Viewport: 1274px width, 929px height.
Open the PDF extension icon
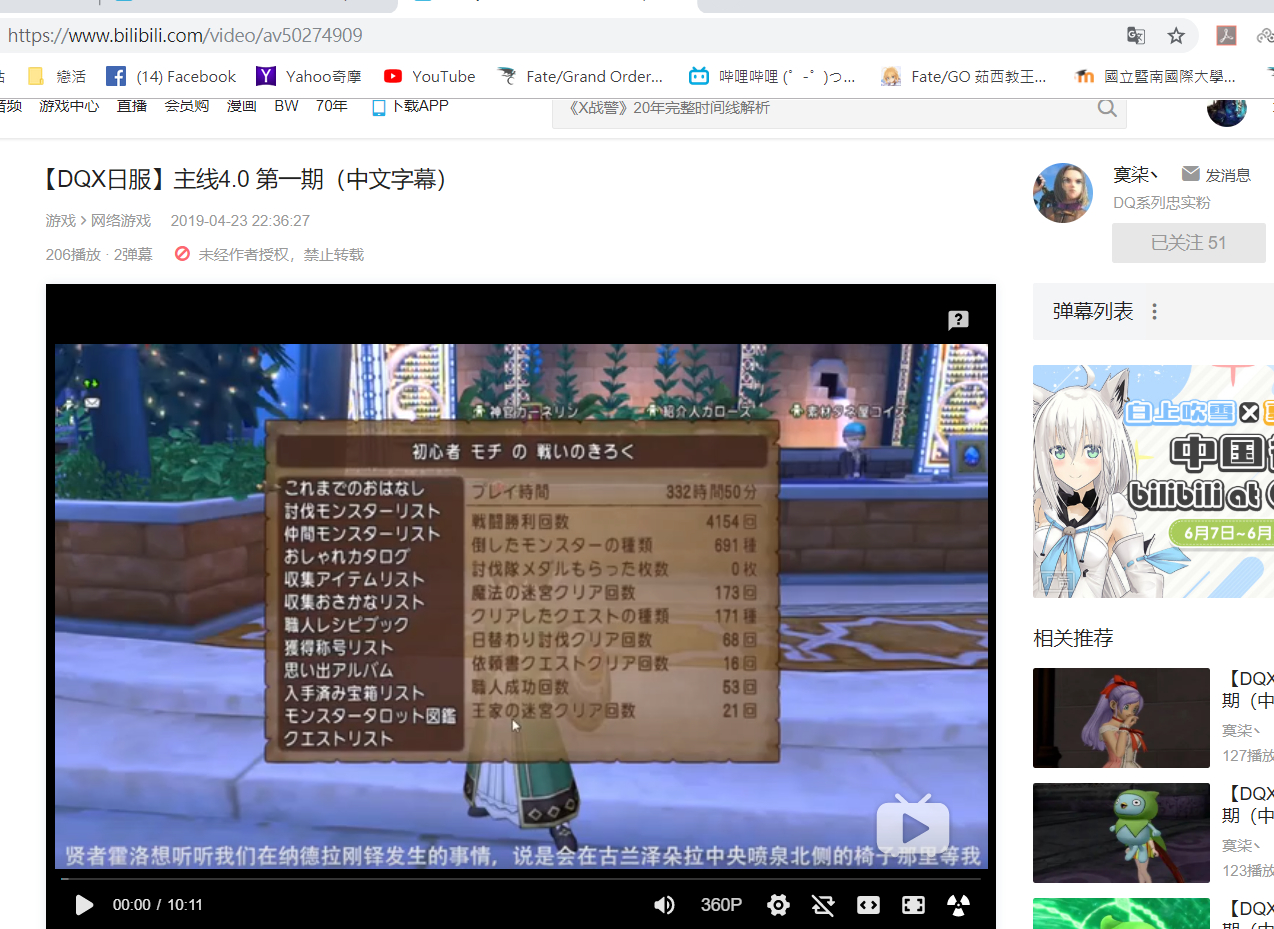point(1226,36)
